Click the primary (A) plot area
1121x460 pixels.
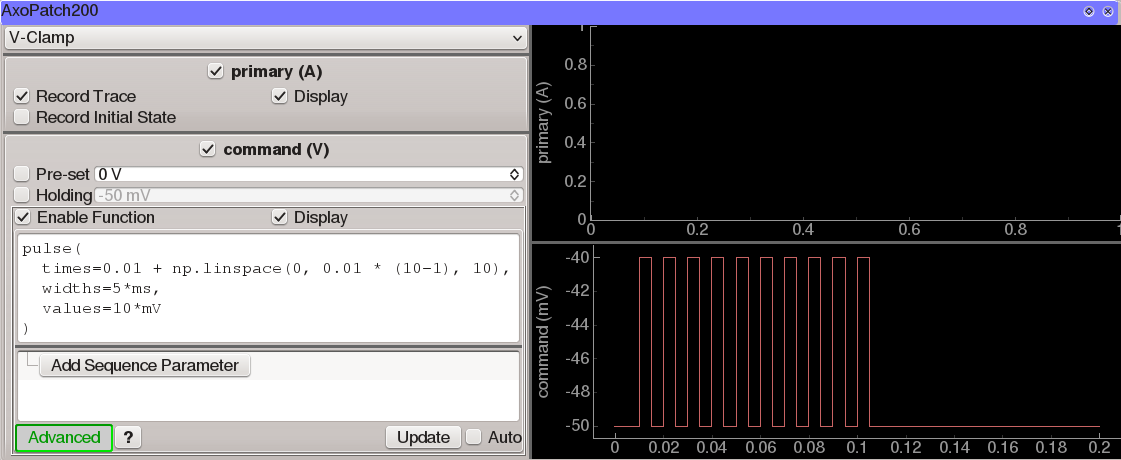click(856, 123)
